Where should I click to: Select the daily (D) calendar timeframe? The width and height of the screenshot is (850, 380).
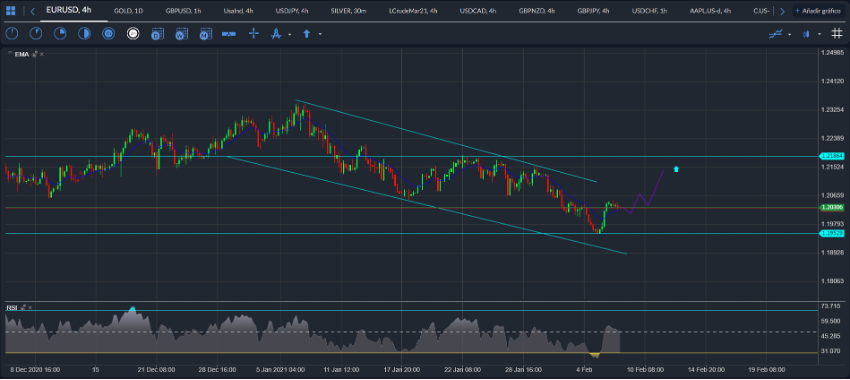point(157,34)
